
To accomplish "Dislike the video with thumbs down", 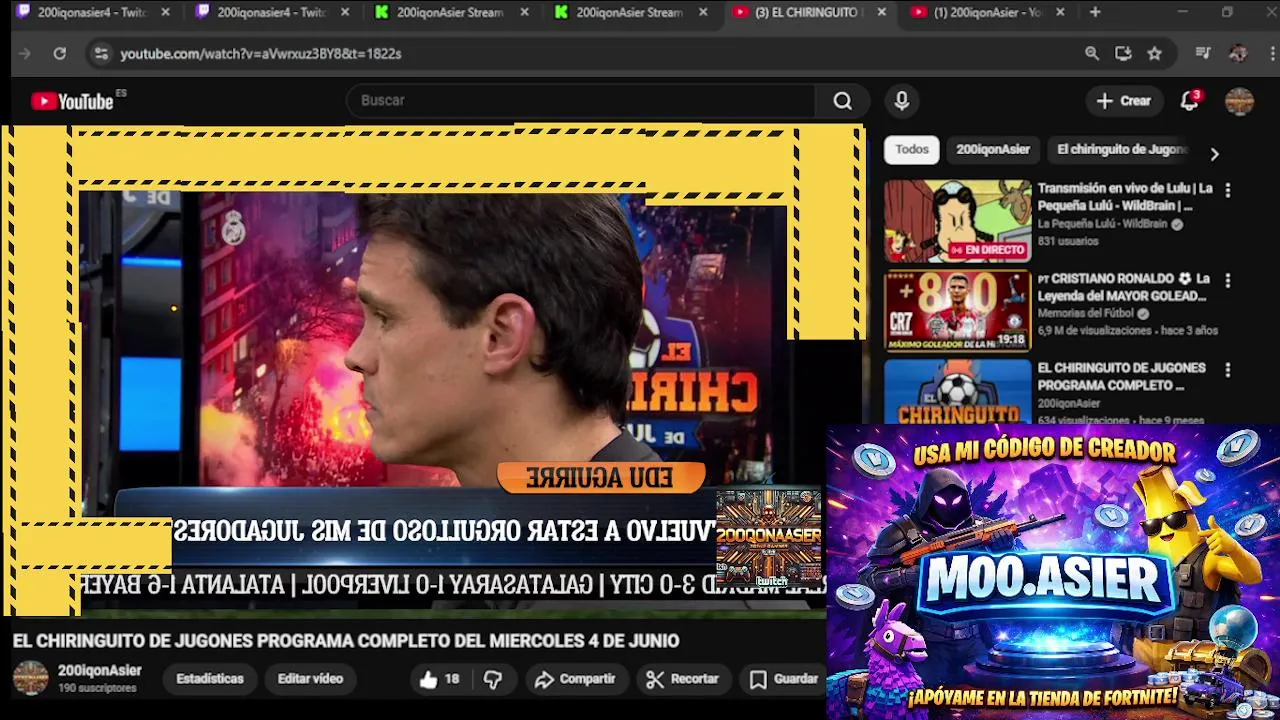I will coord(493,679).
